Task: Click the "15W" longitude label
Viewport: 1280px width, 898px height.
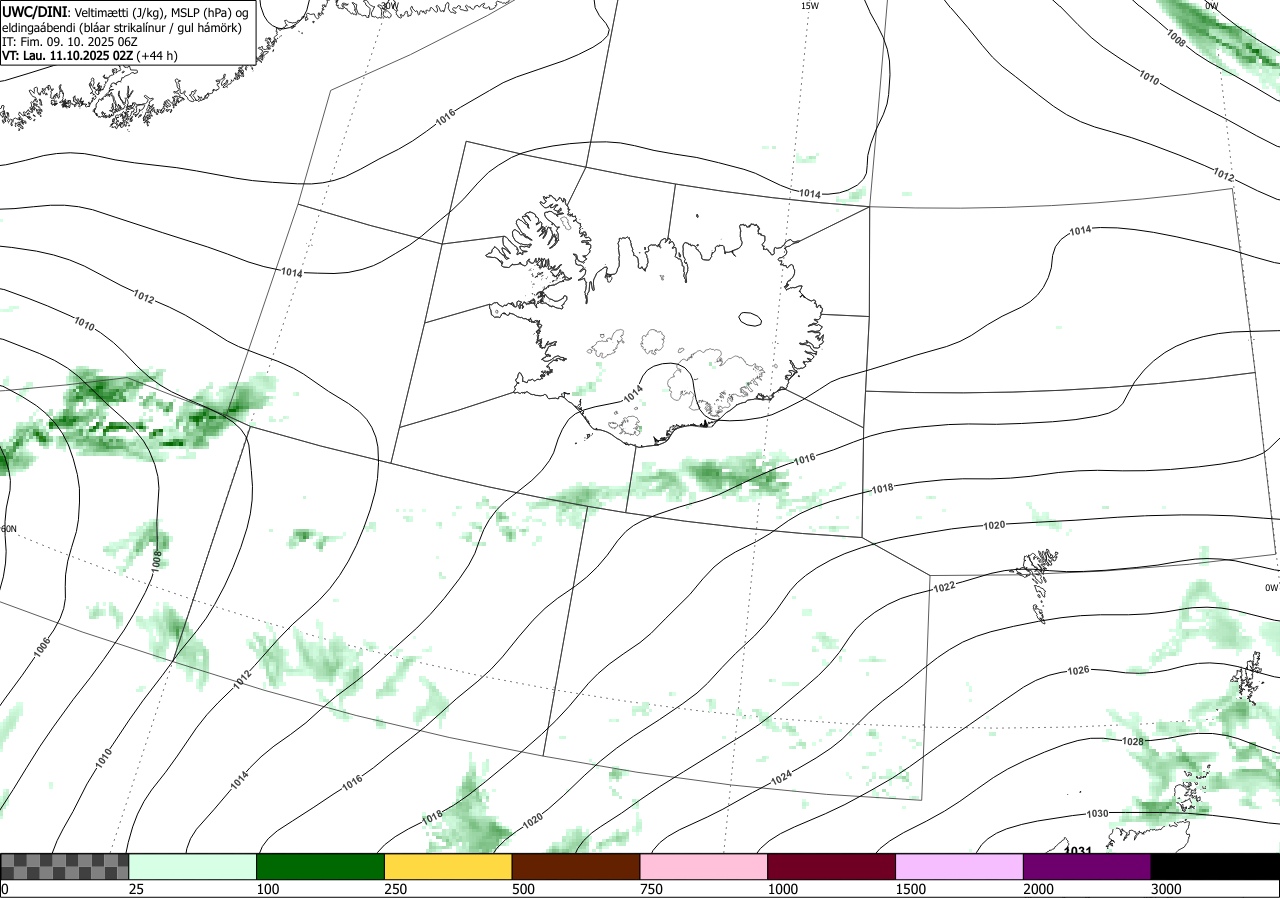Action: click(810, 6)
